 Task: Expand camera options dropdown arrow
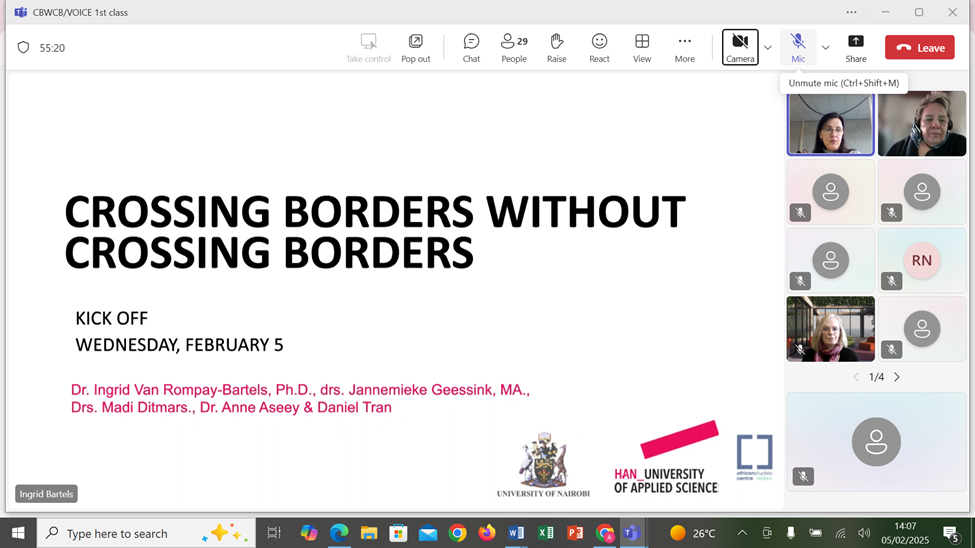[768, 47]
